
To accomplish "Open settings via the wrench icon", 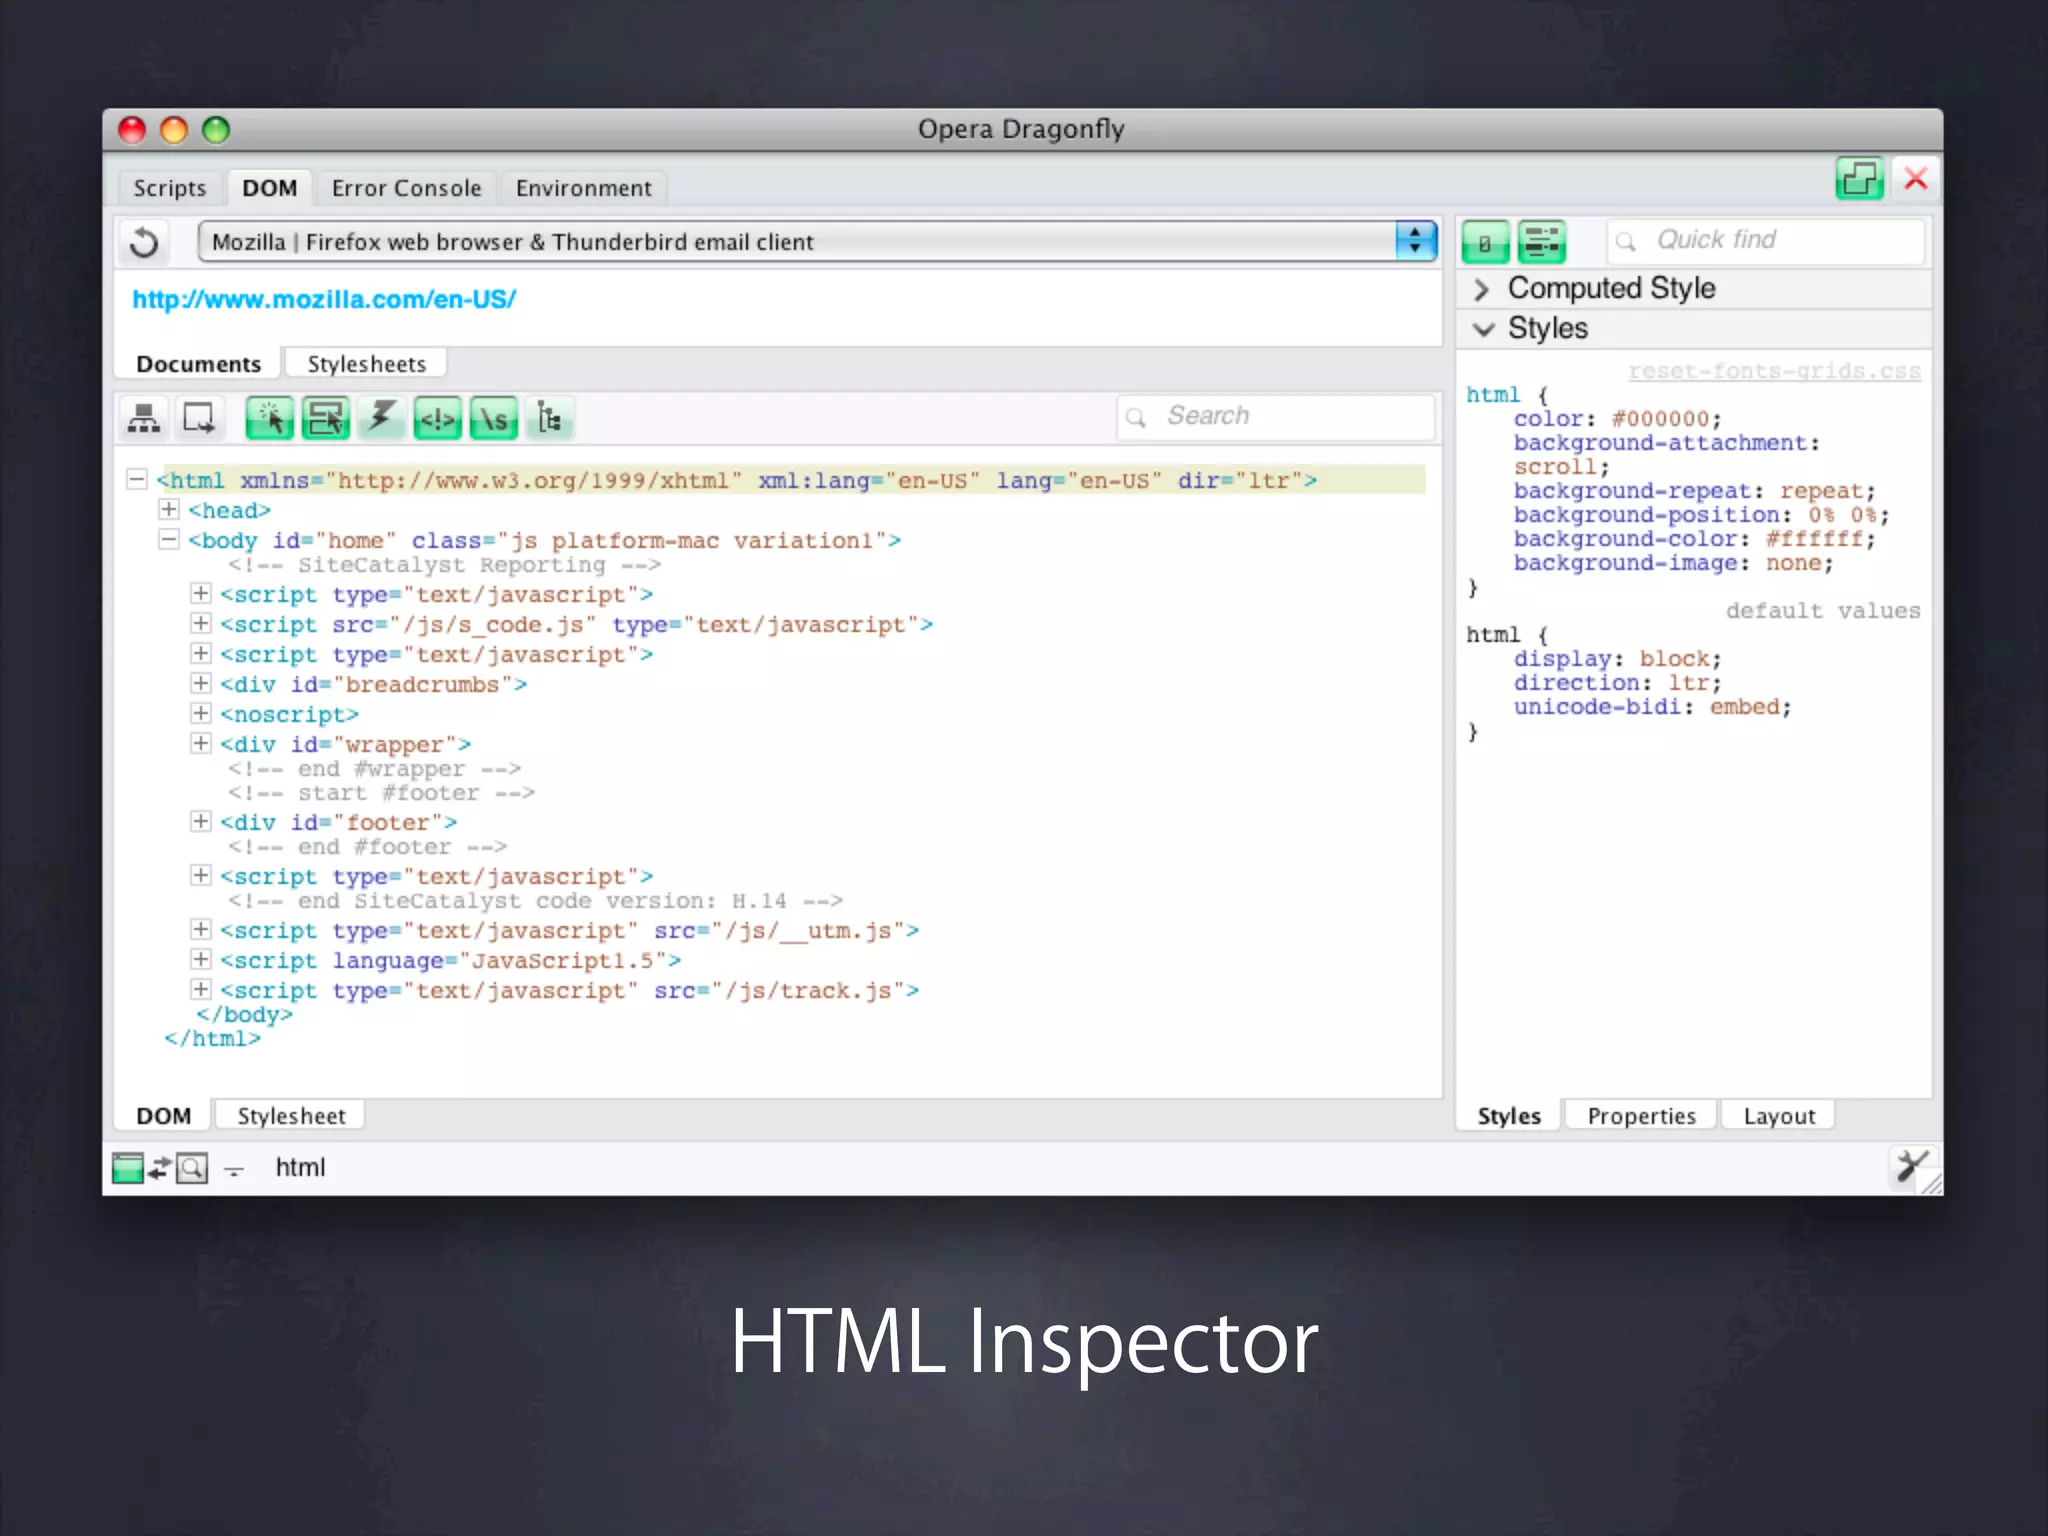I will pyautogui.click(x=1911, y=1166).
